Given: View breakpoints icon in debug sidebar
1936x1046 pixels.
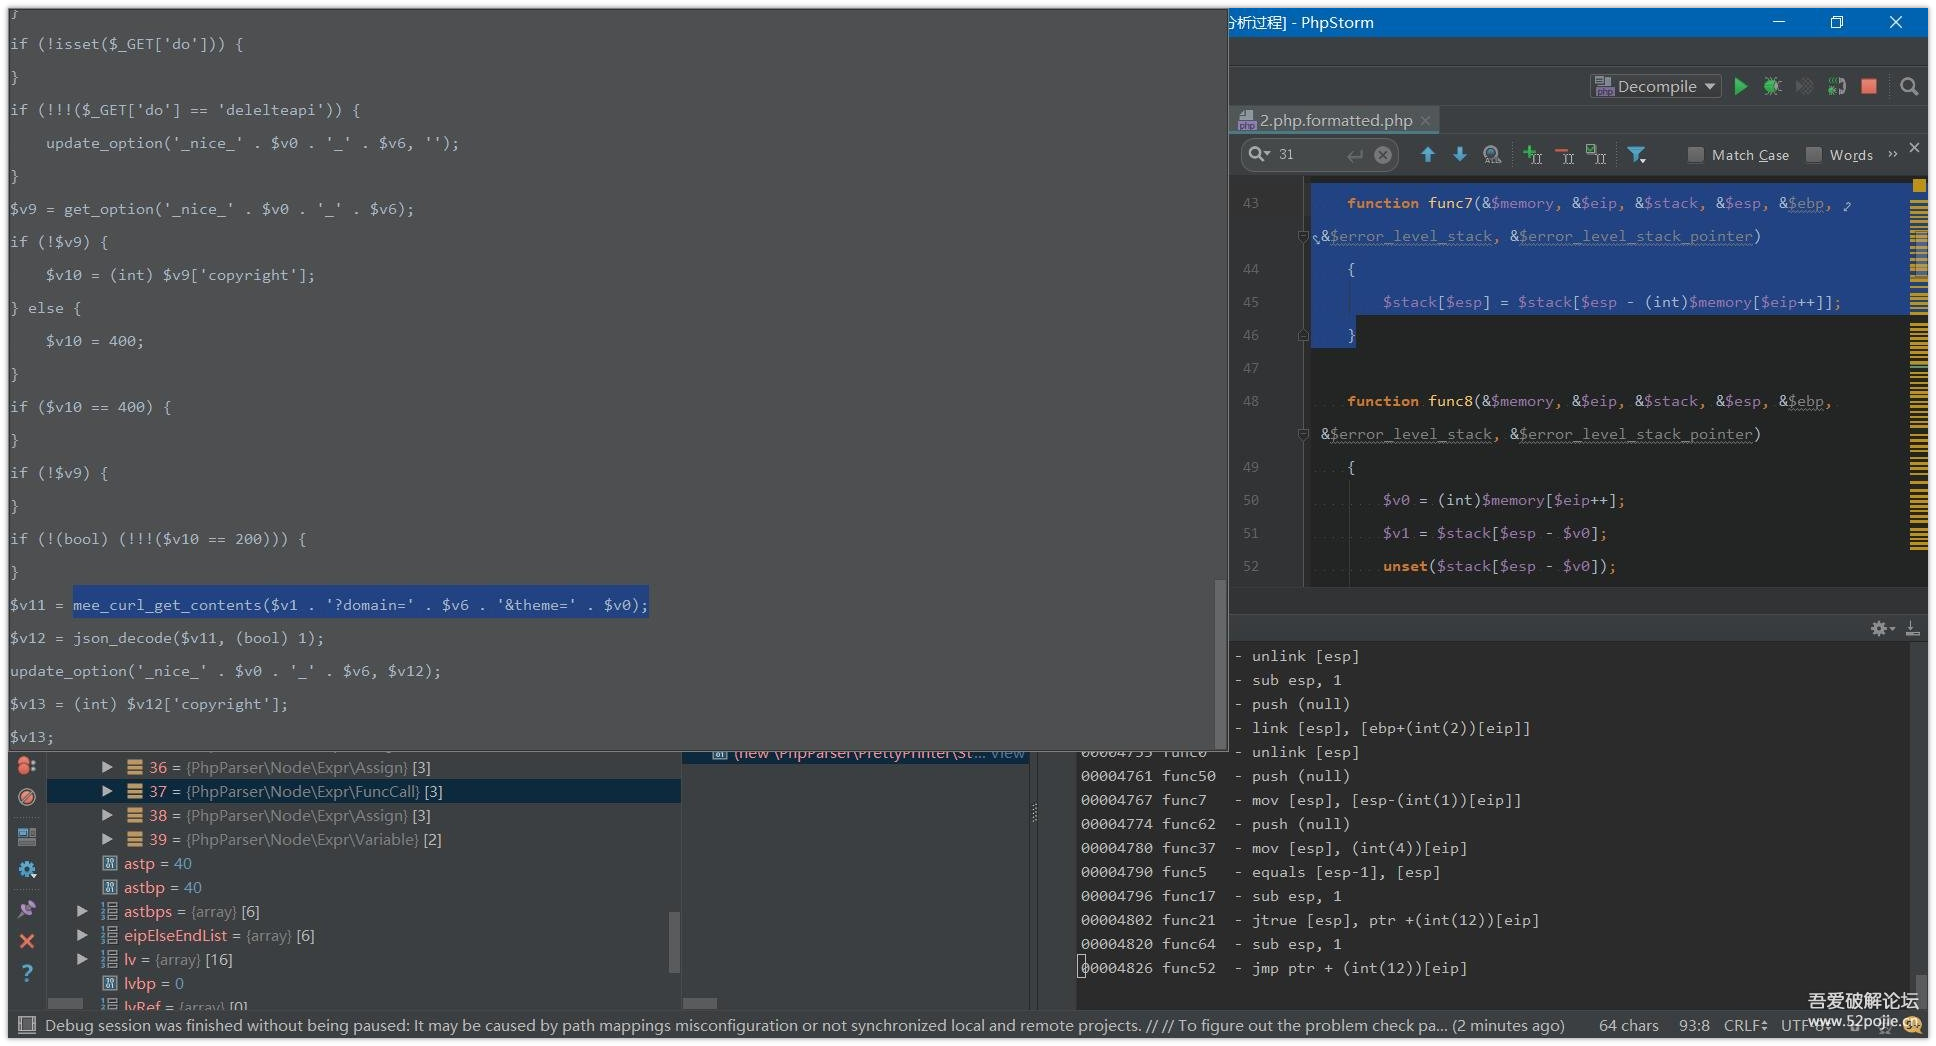Looking at the screenshot, I should 27,766.
